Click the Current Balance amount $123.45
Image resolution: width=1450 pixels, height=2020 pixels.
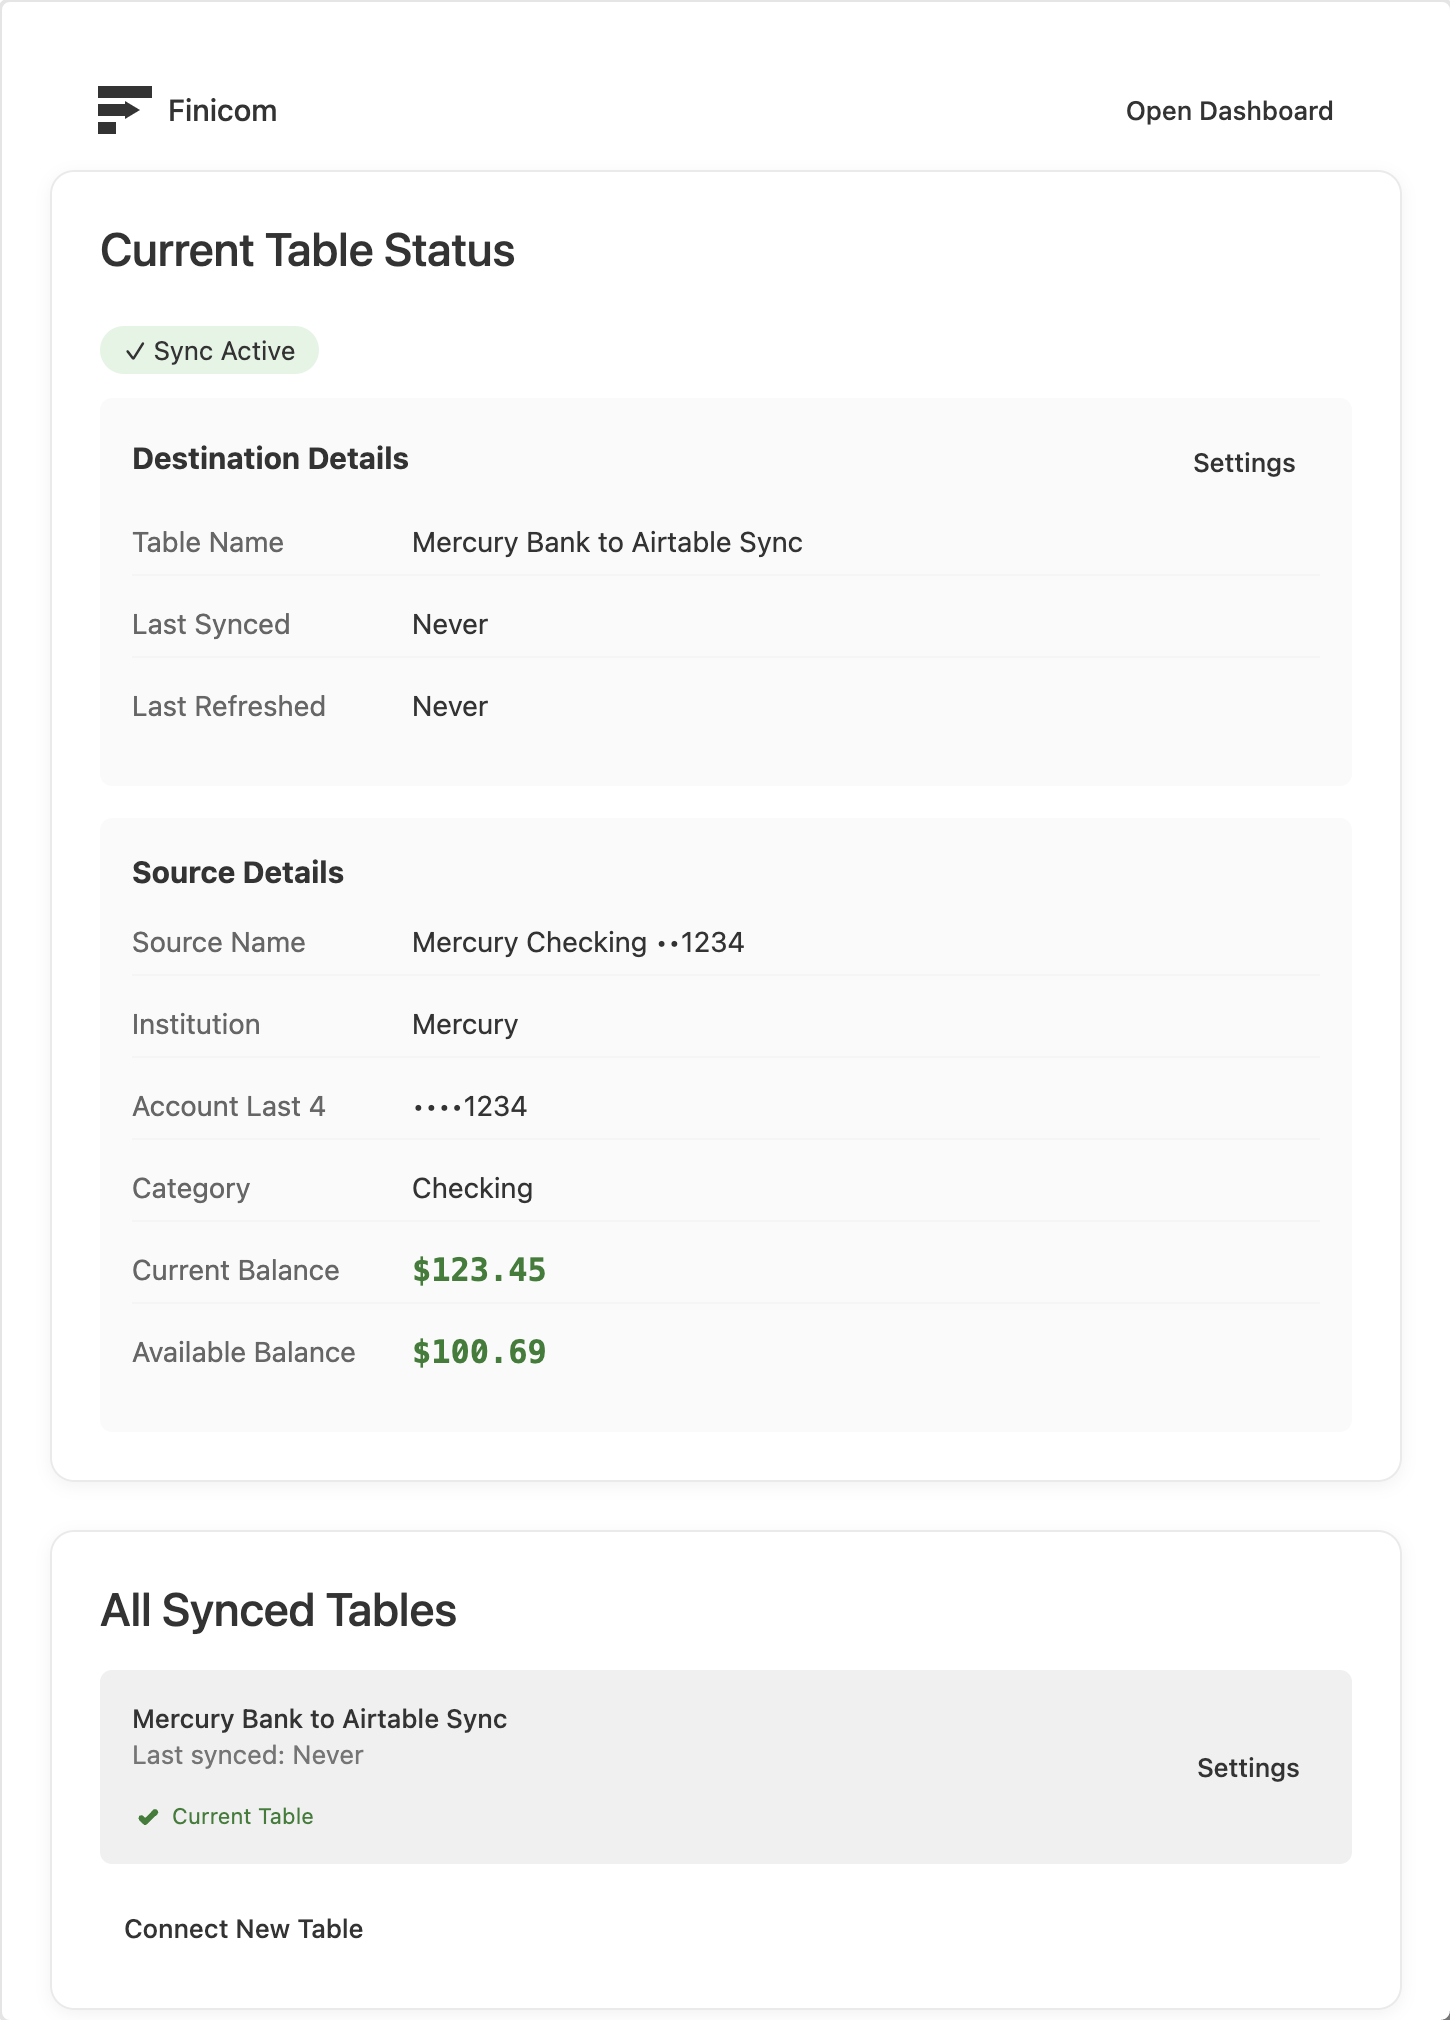tap(479, 1270)
